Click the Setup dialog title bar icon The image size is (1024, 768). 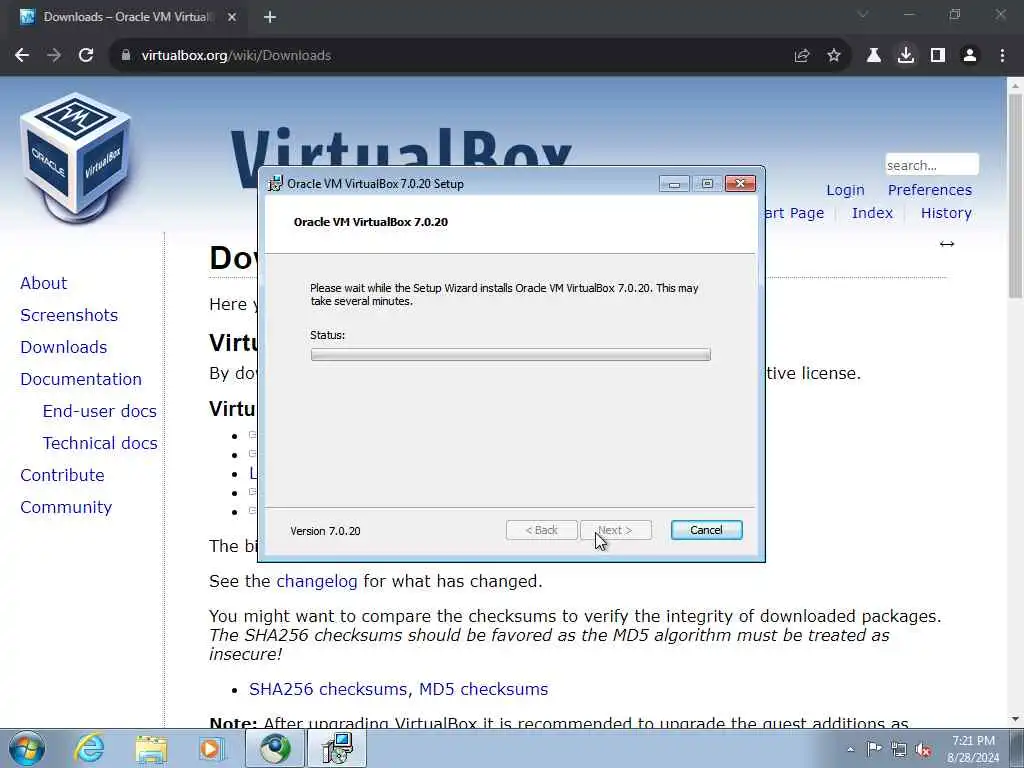(x=276, y=184)
